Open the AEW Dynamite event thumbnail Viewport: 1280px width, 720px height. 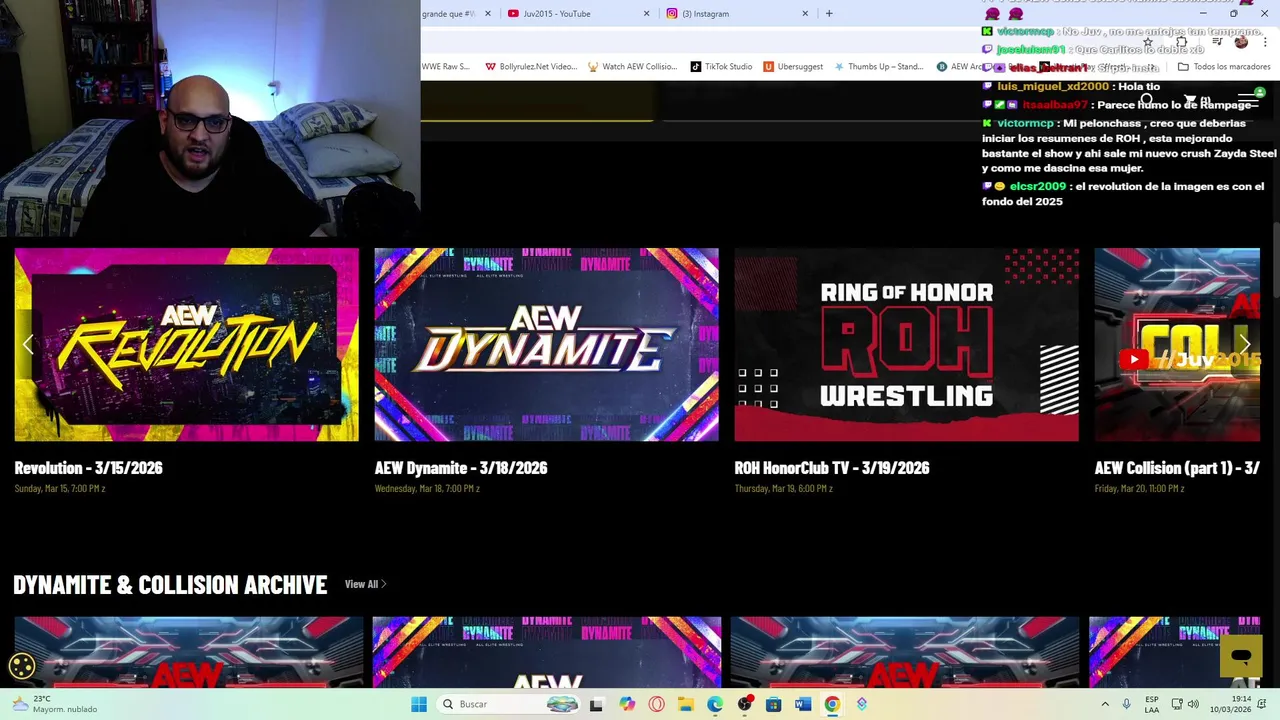546,345
